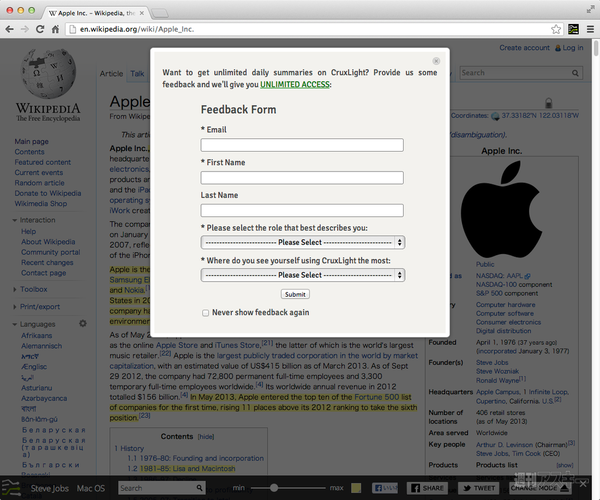Check Never show feedback again
Viewport: 600px width, 500px height.
pyautogui.click(x=205, y=313)
